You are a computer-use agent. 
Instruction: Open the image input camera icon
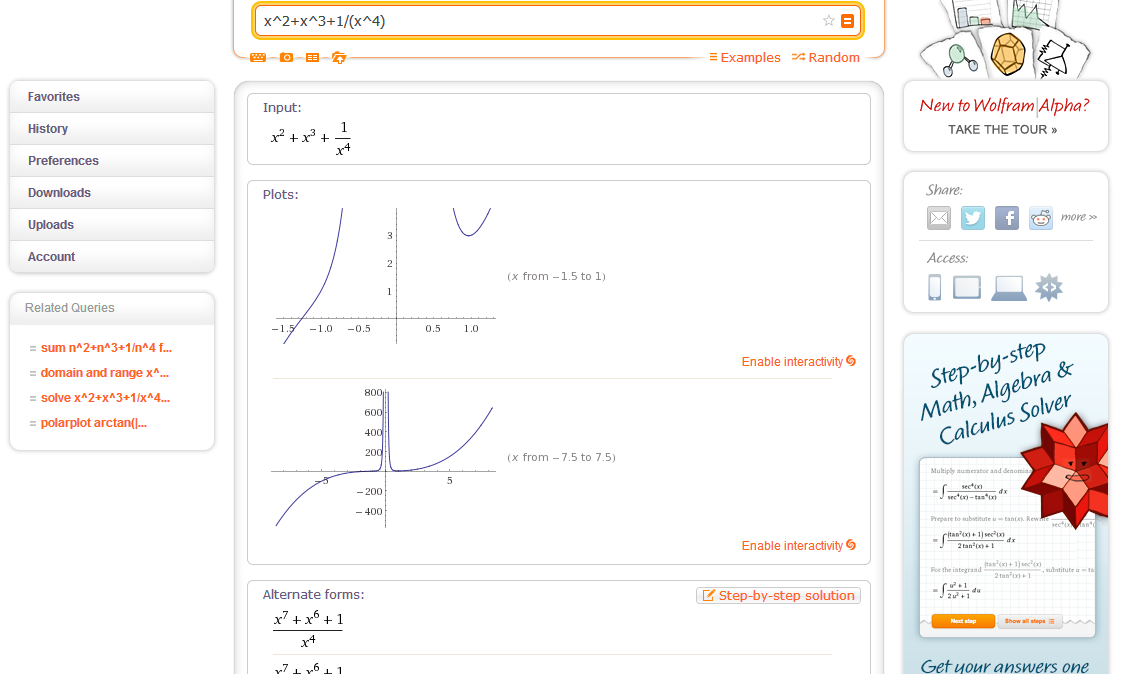(286, 57)
